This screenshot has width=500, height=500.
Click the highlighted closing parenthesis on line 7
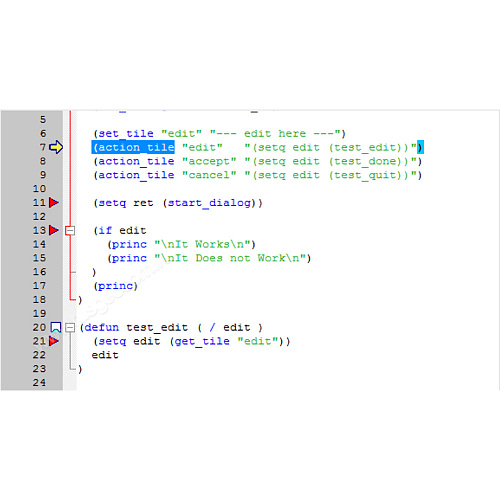point(420,147)
